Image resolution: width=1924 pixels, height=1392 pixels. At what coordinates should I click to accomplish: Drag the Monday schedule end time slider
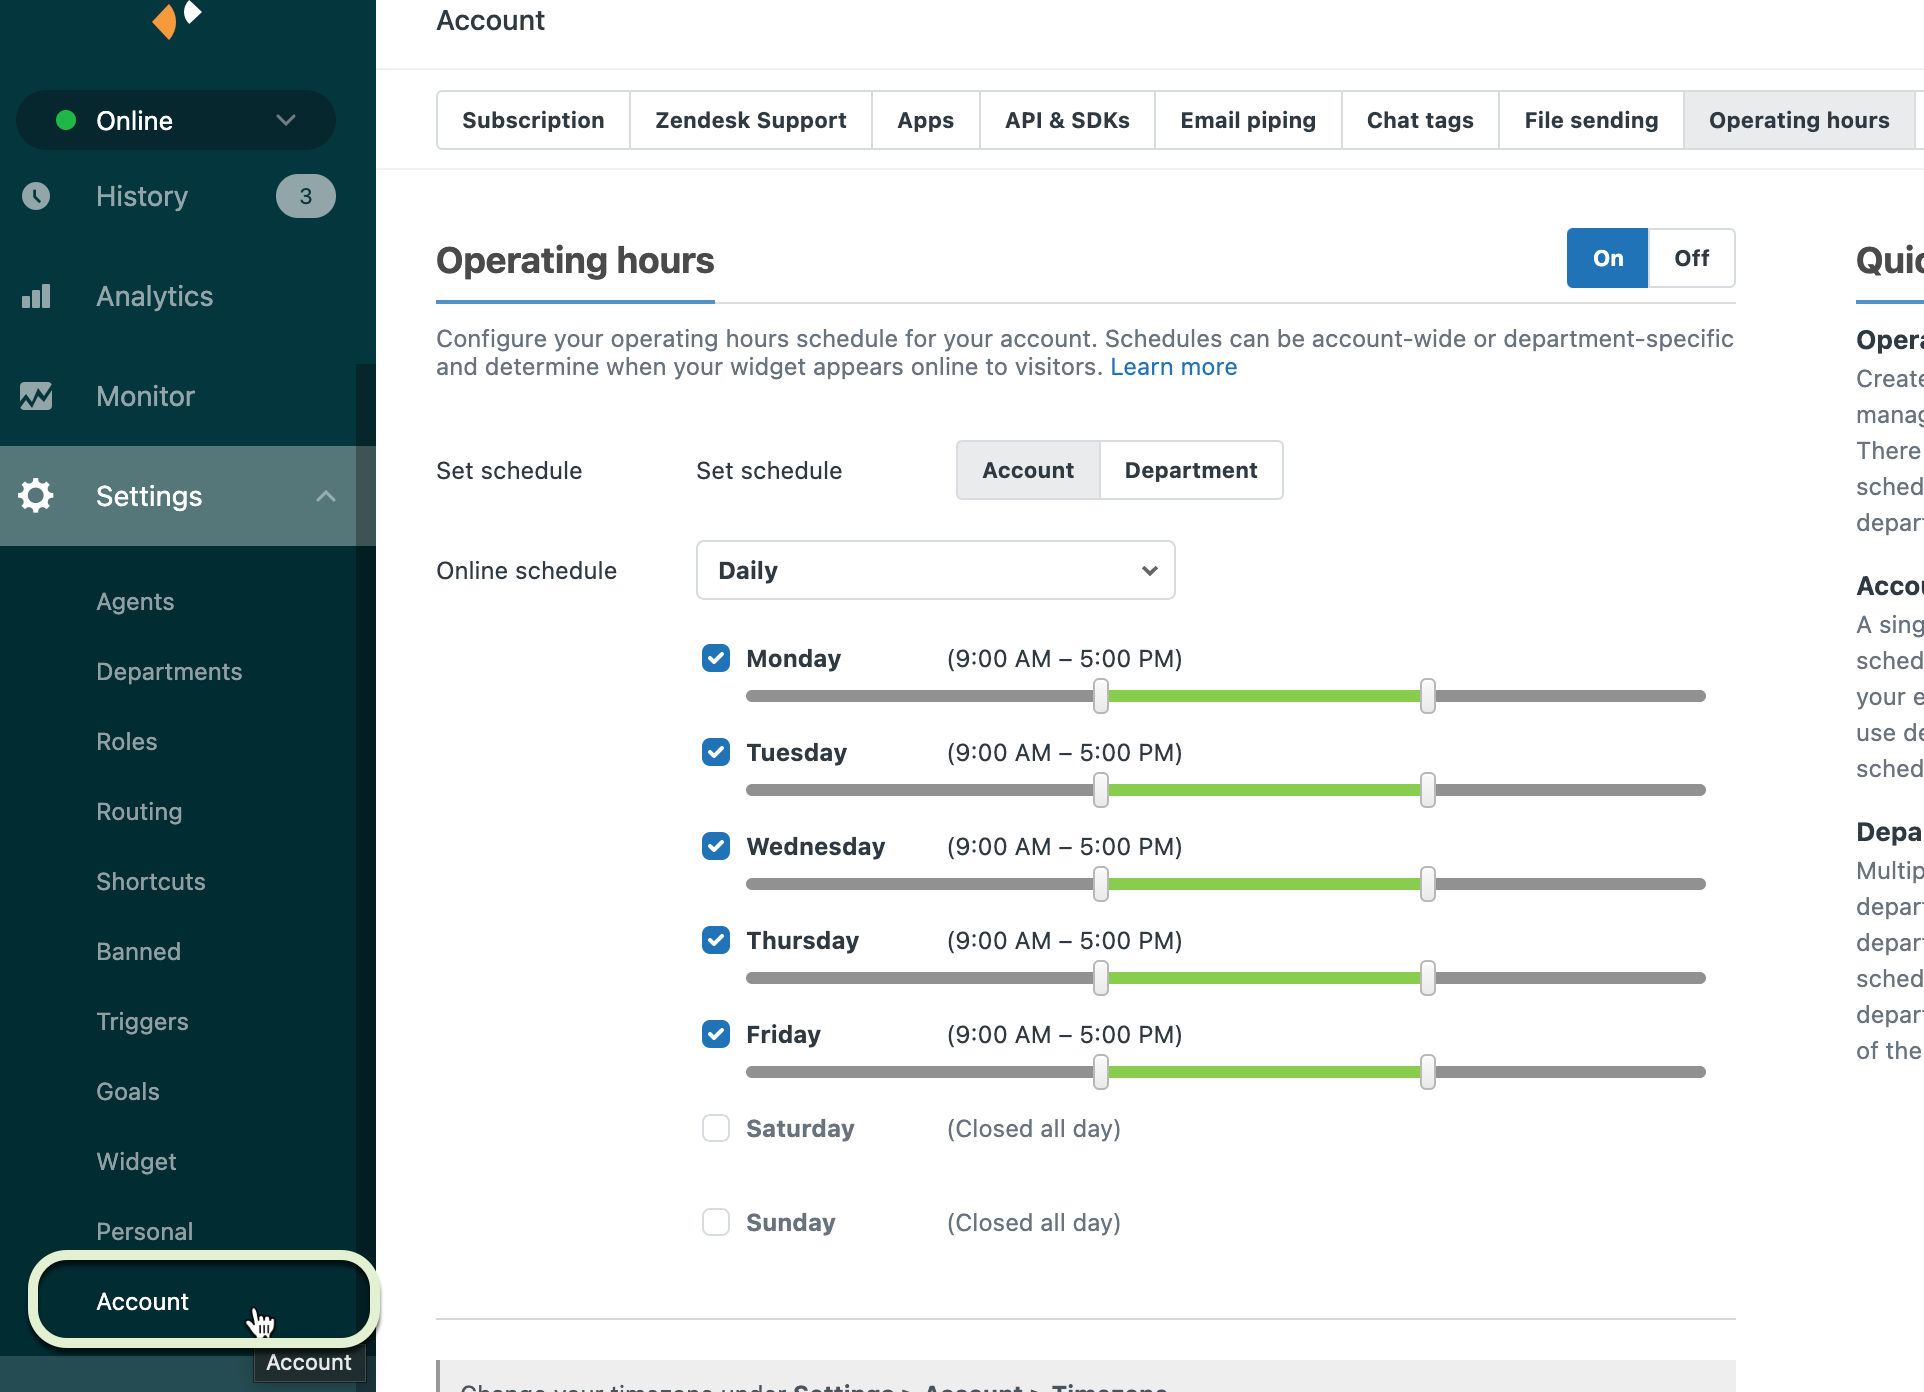[1427, 695]
